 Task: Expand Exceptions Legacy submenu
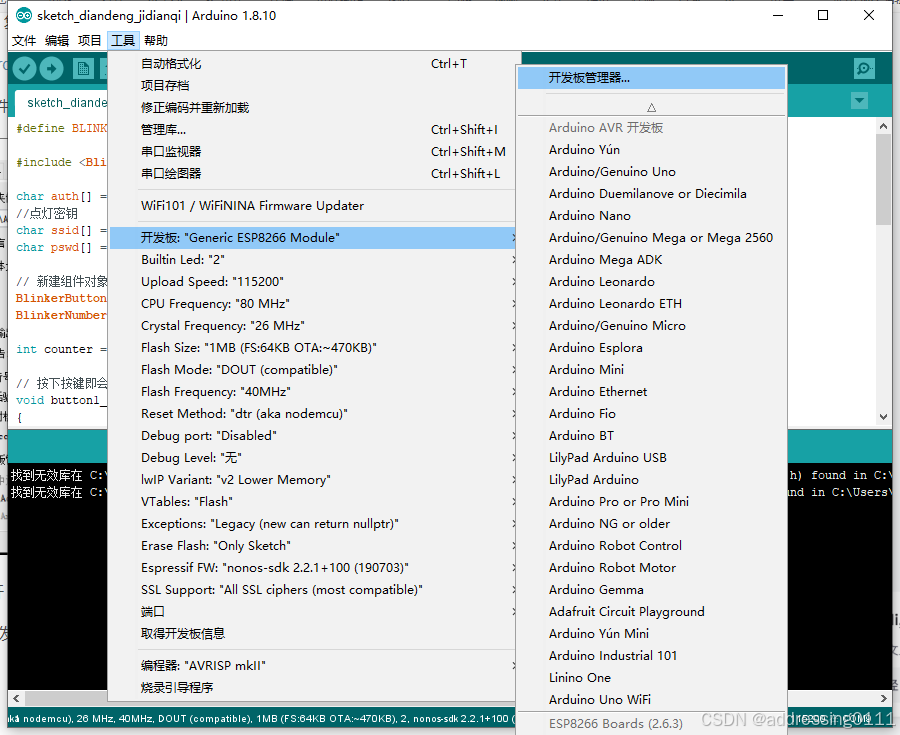(312, 523)
